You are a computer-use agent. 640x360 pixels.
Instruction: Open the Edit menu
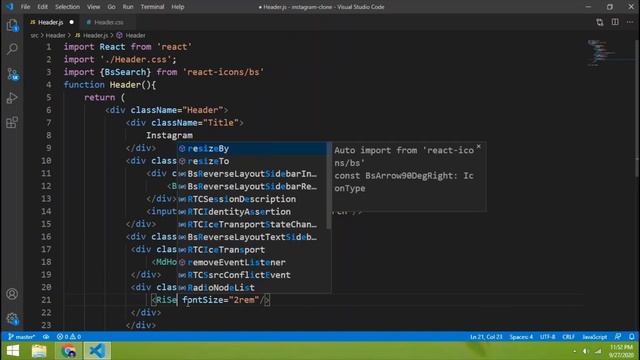click(42, 7)
